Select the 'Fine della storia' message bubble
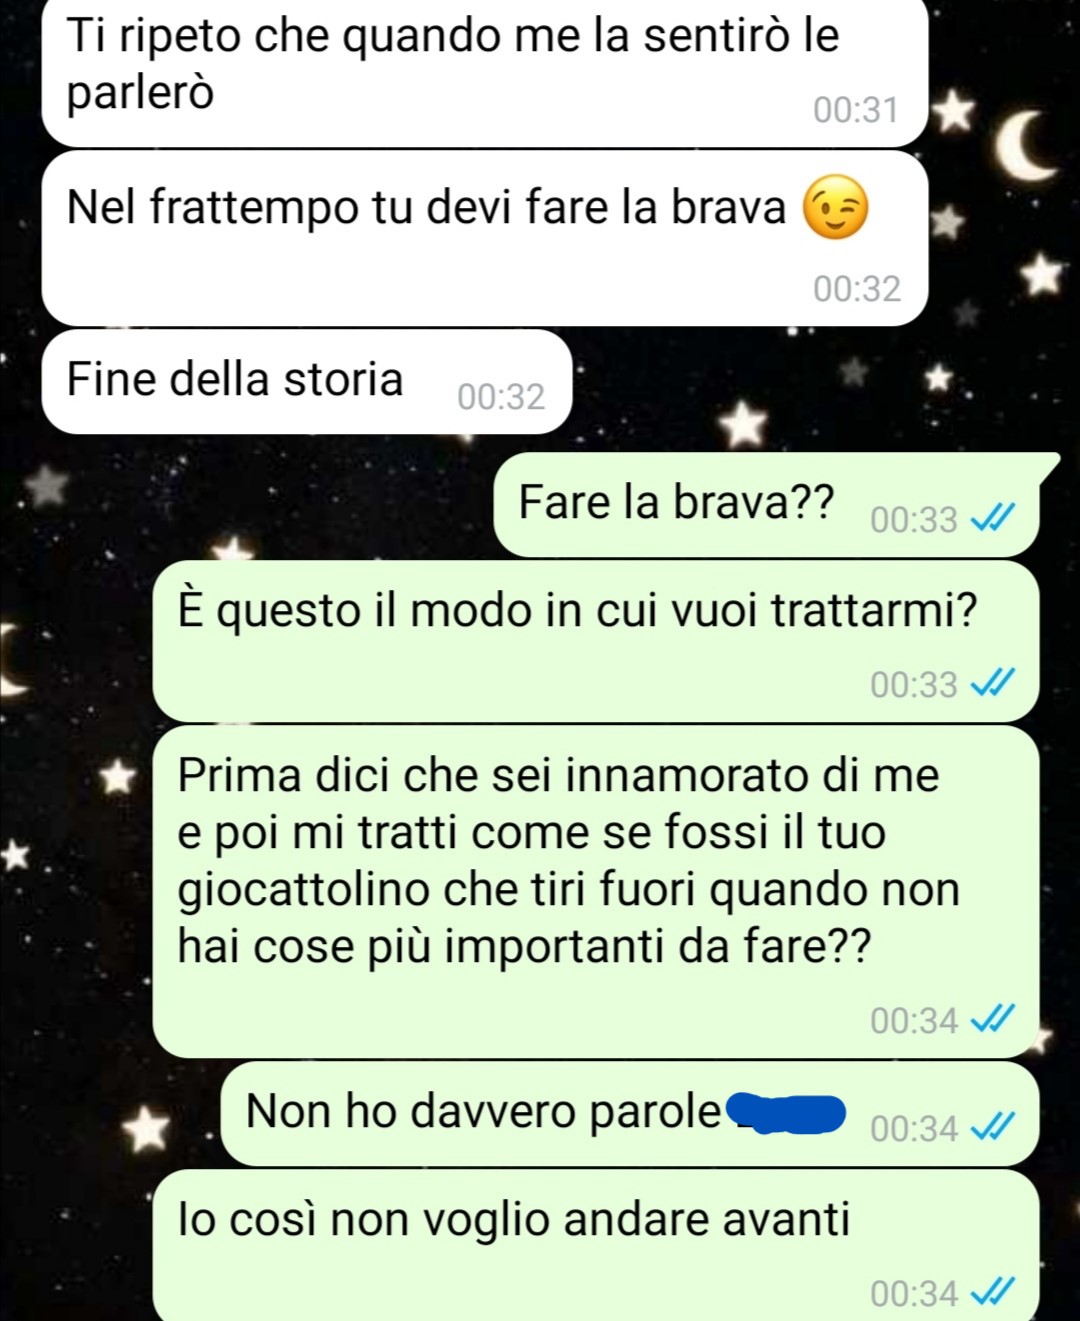 tap(307, 382)
